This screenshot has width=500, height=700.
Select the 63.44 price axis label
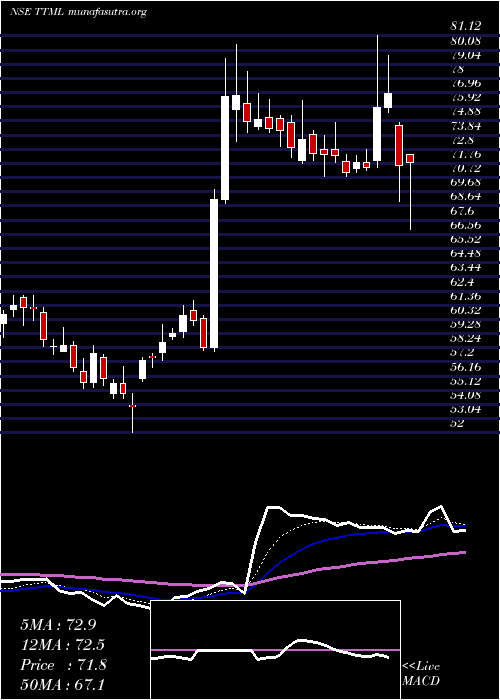[465, 268]
